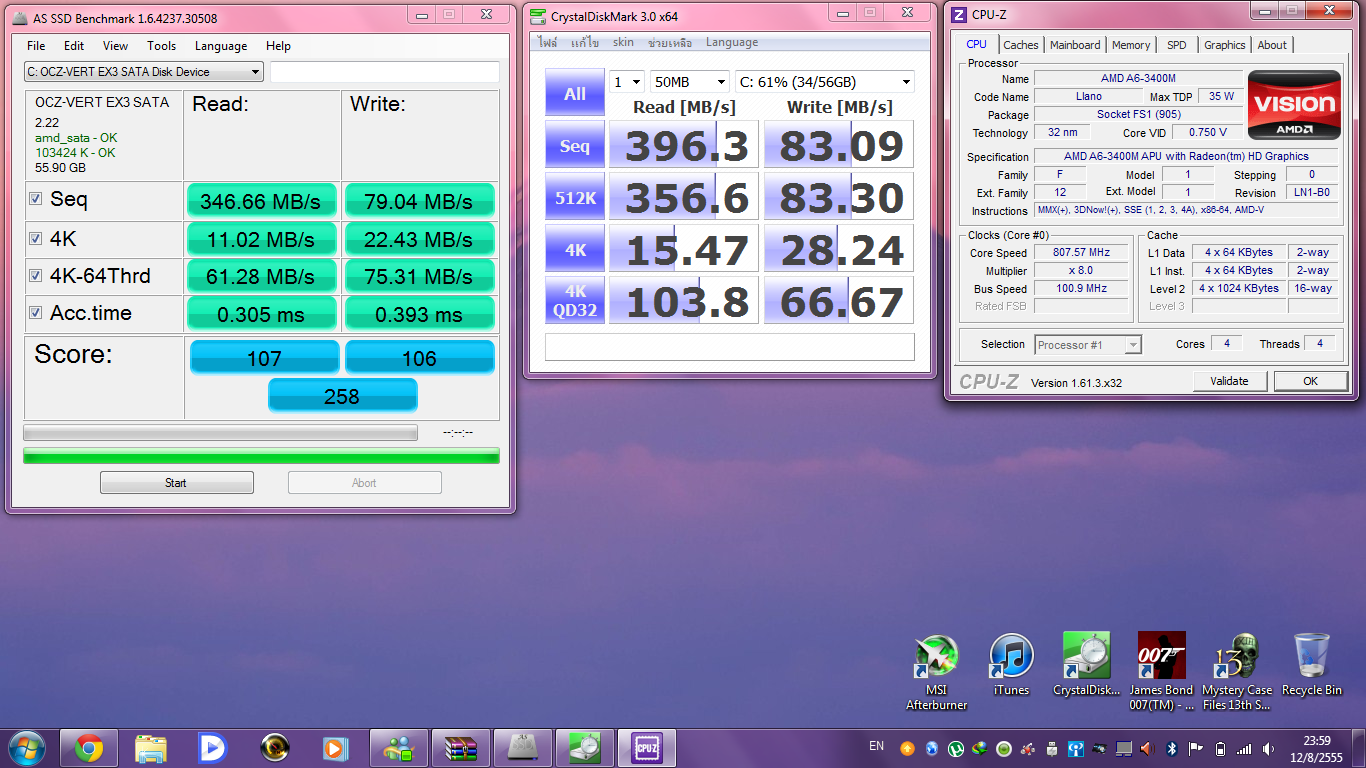Image resolution: width=1366 pixels, height=768 pixels.
Task: Open the Windows Start orb
Action: click(x=27, y=748)
